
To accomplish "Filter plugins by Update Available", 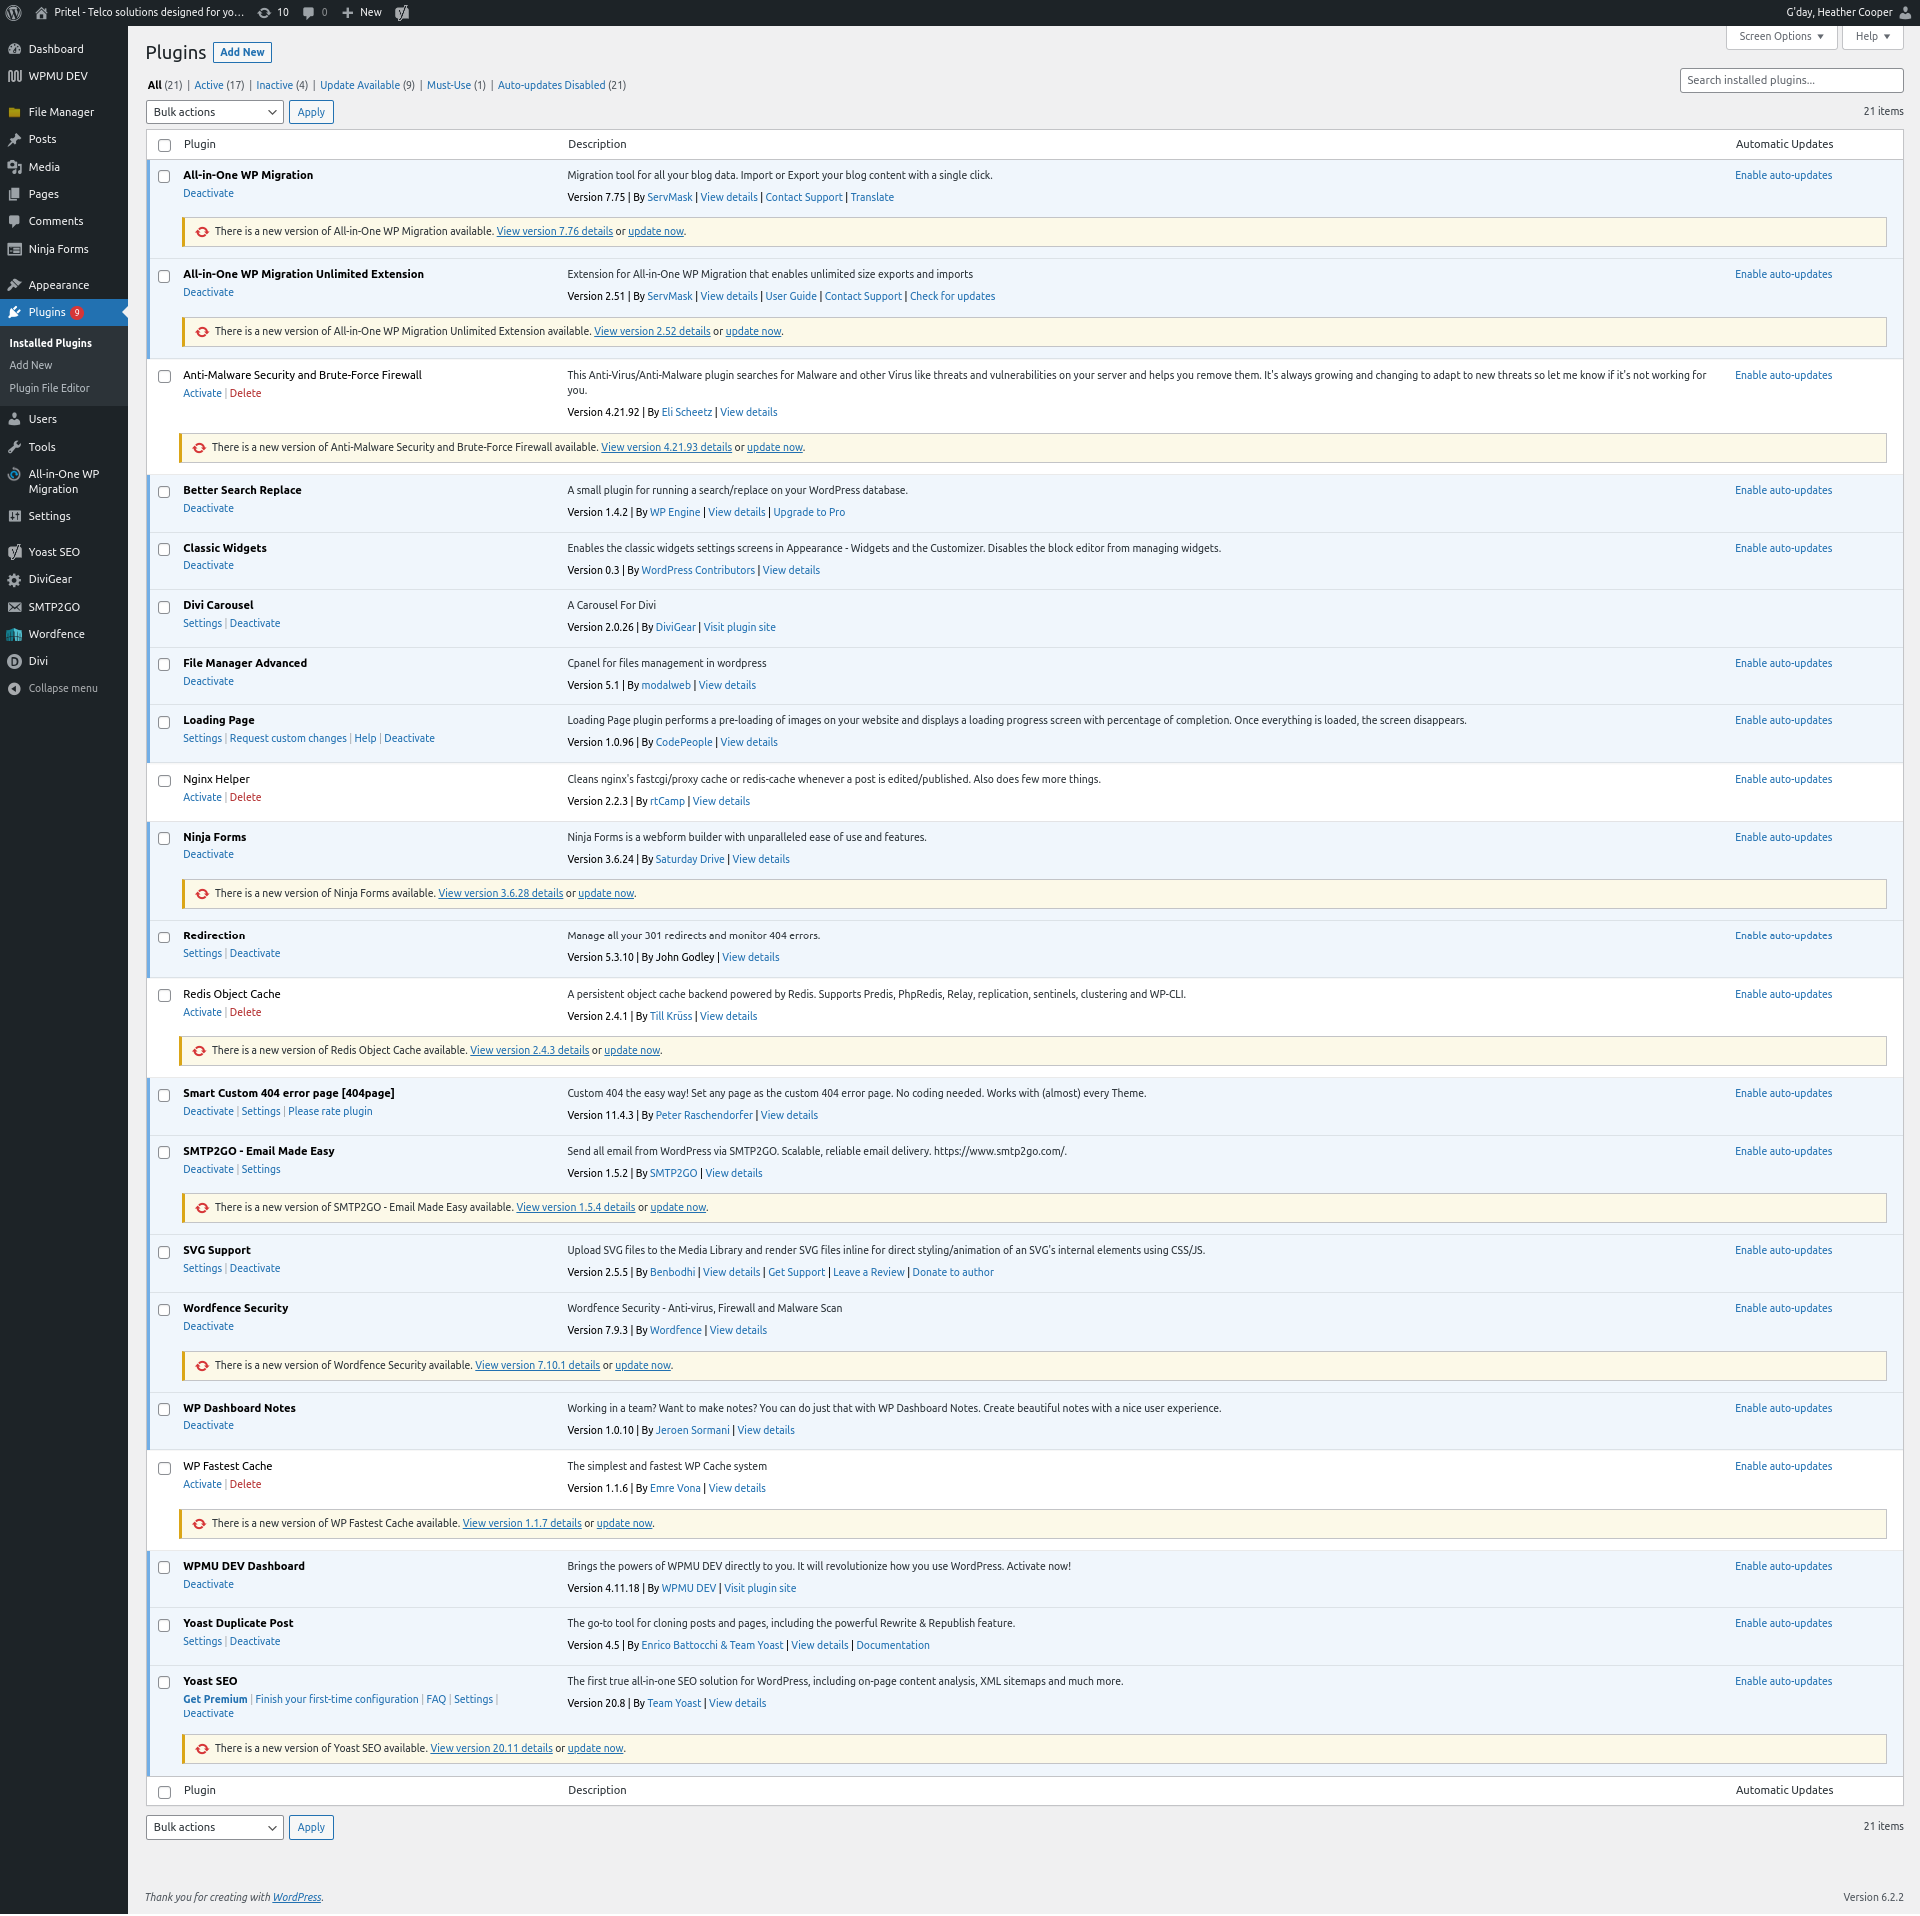I will coord(359,85).
